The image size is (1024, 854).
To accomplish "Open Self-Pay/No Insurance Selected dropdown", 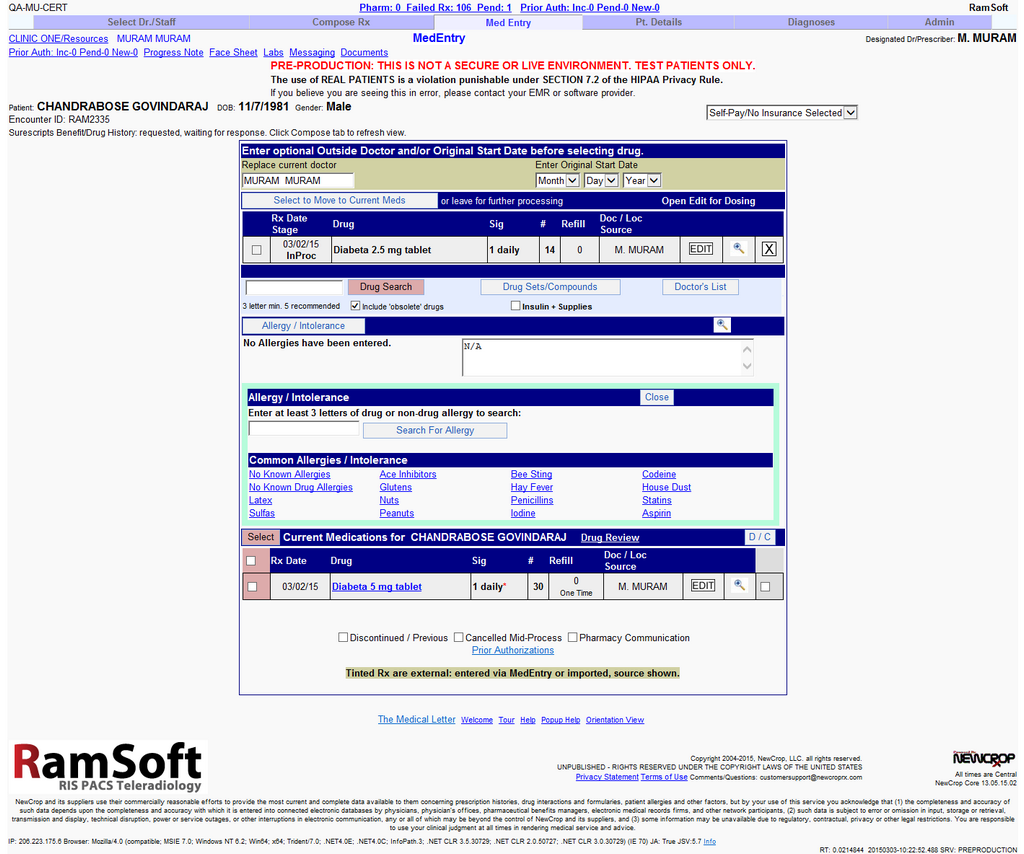I will tap(782, 113).
